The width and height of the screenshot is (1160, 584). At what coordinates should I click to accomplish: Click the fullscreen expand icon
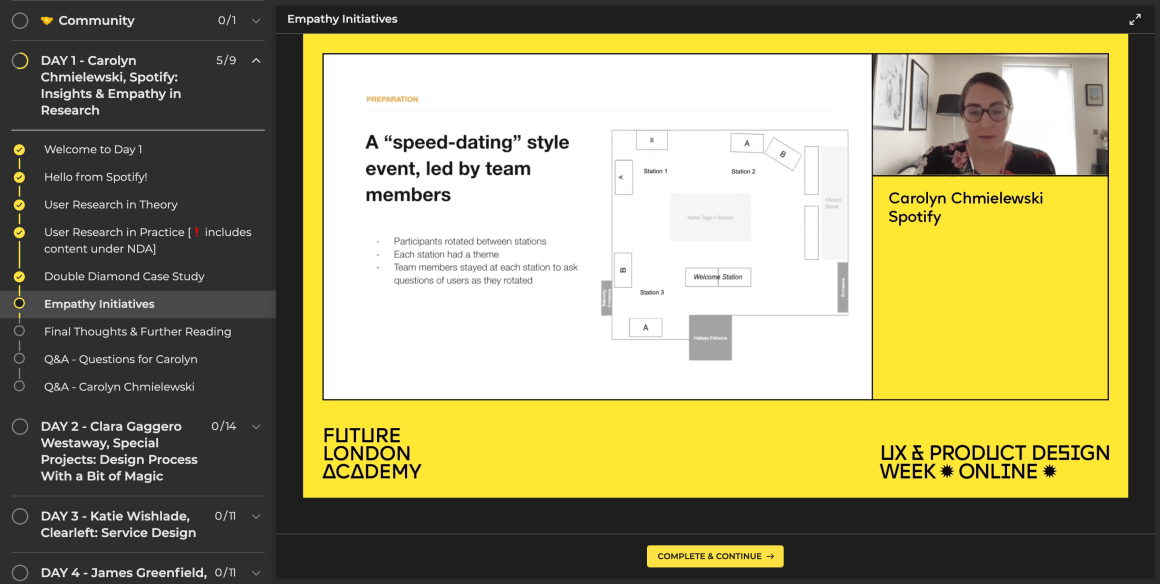[1135, 20]
